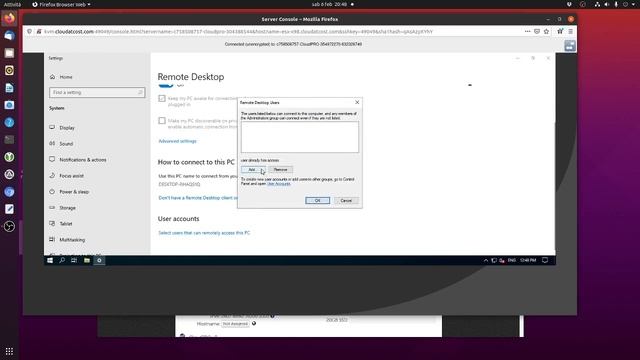Image resolution: width=640 pixels, height=360 pixels.
Task: Open Firefox Browser Web app menu
Action: click(x=61, y=4)
